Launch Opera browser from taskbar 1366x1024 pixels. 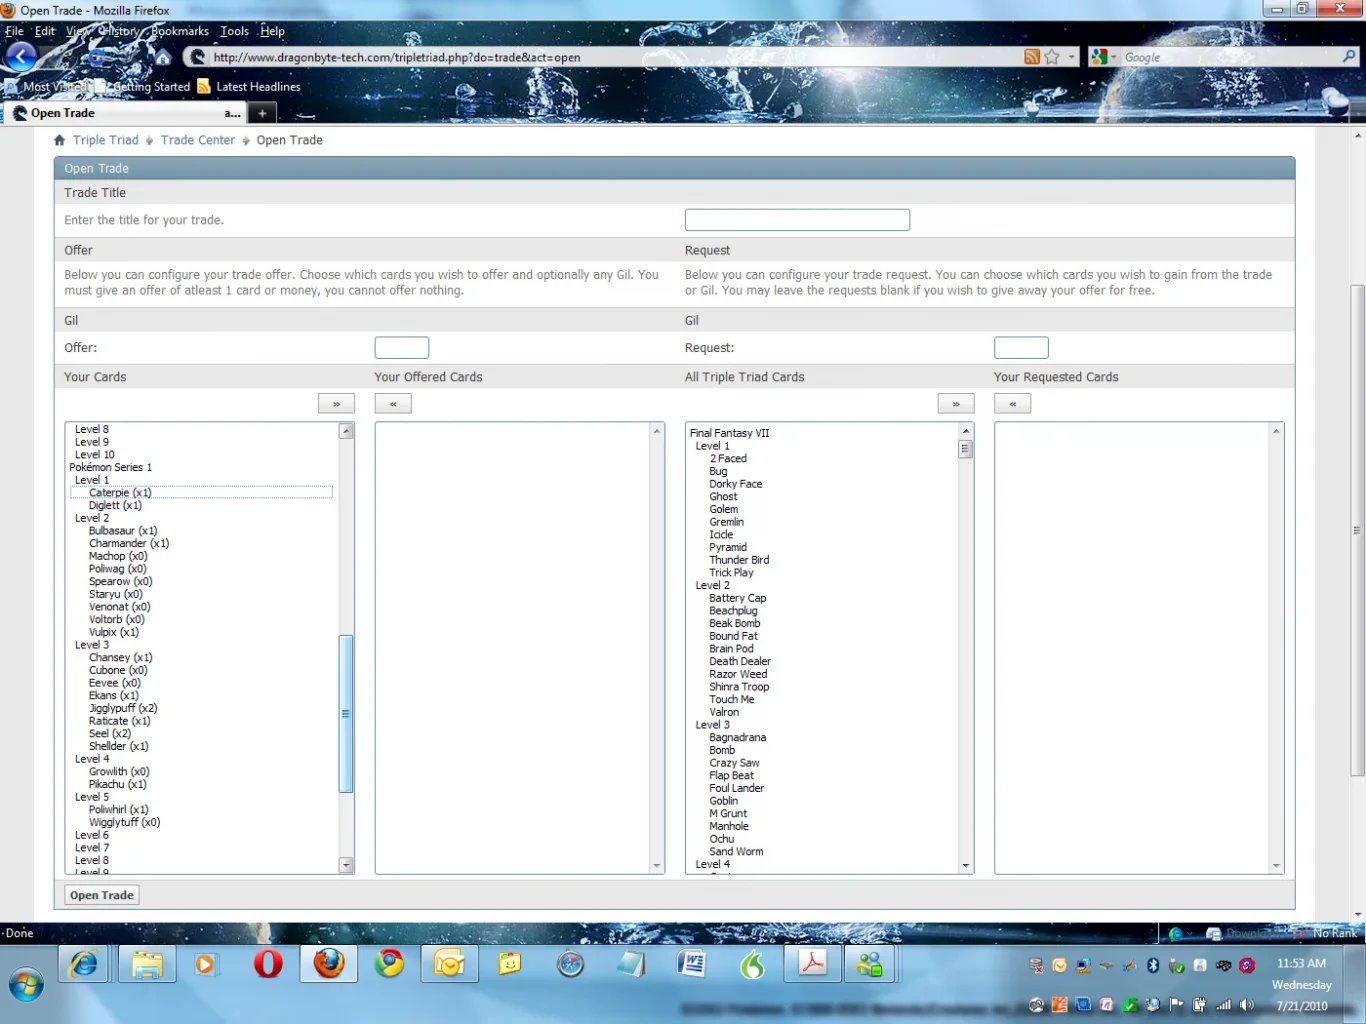click(267, 964)
